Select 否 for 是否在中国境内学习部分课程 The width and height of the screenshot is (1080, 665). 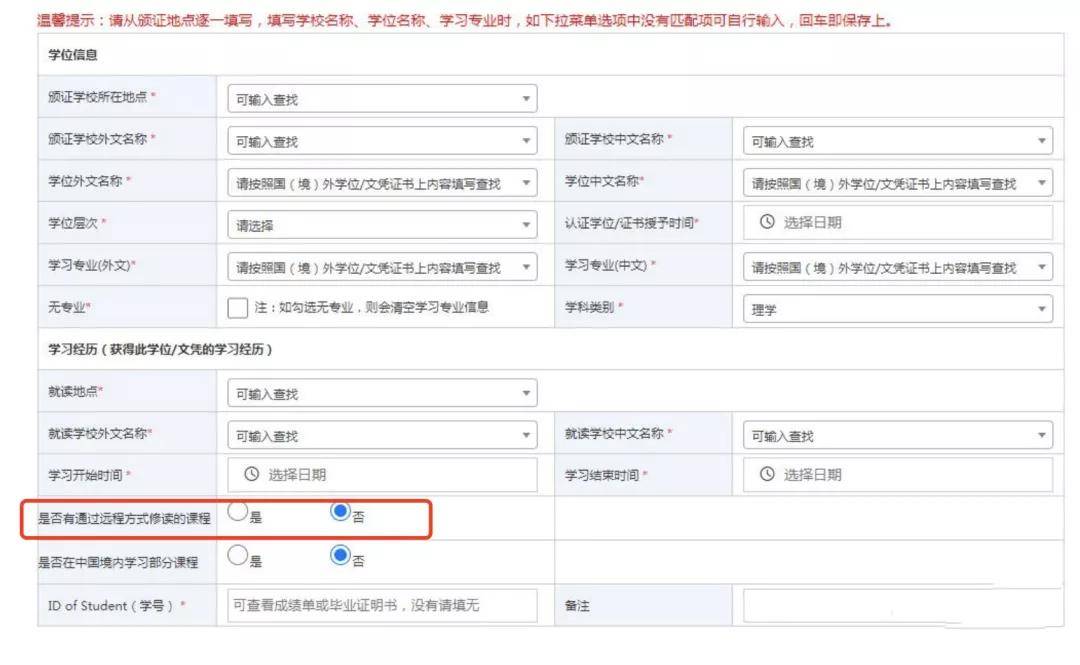point(340,555)
